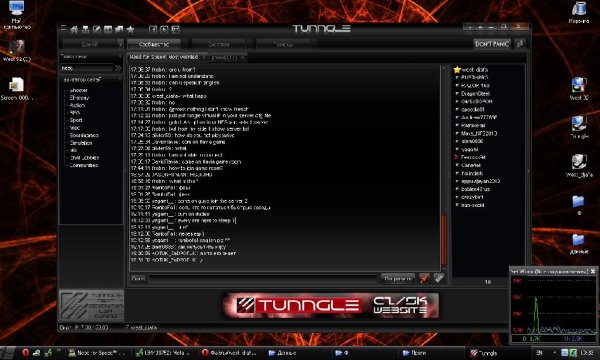
Task: Select the Sport category in tree
Action: coord(76,120)
